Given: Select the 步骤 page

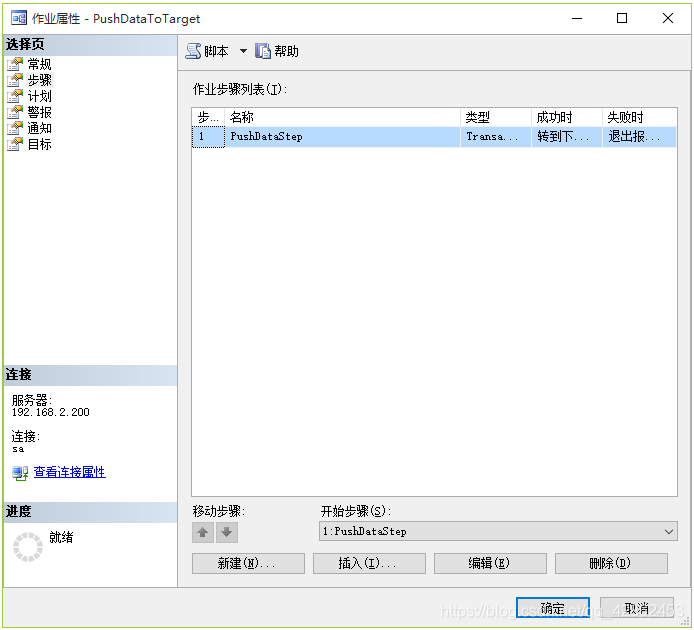Looking at the screenshot, I should click(x=39, y=80).
